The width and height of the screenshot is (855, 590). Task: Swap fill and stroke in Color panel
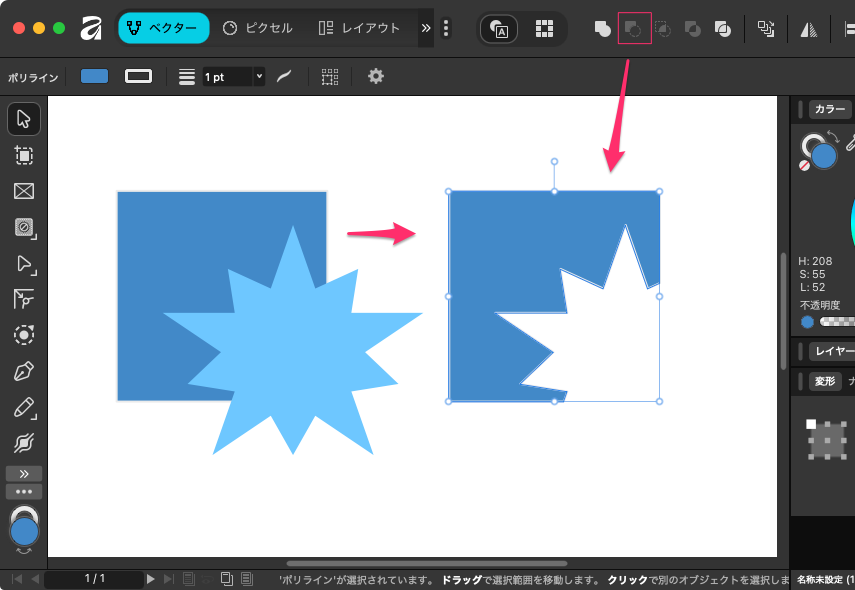tap(832, 136)
